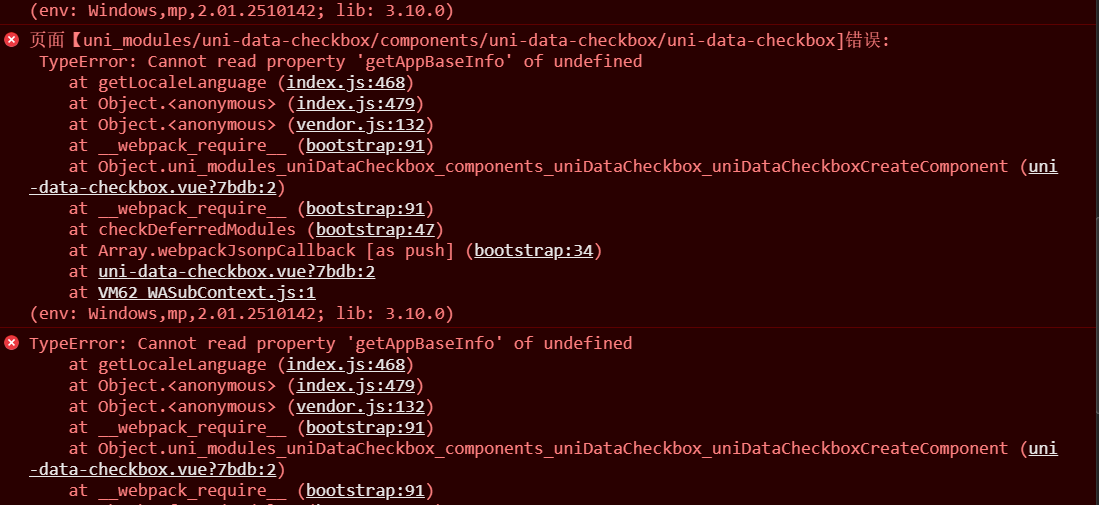Open standalone uni-data-checkbox.vue?7bdb:2 link above VM62 line
The image size is (1099, 505).
pos(237,271)
